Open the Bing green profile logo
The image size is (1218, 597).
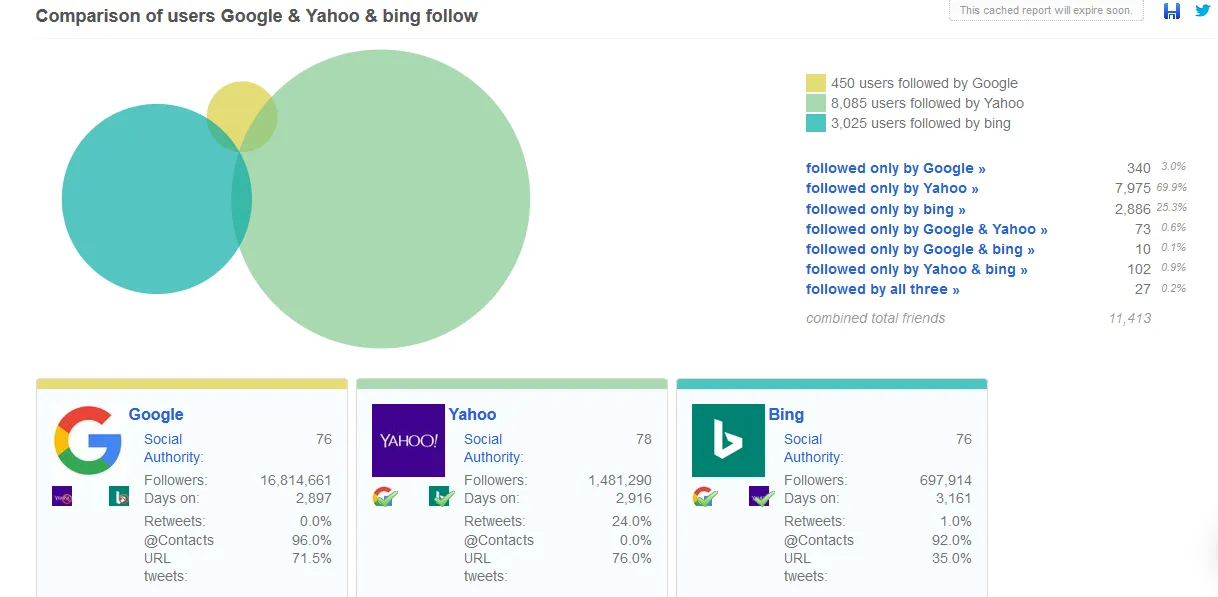point(728,440)
